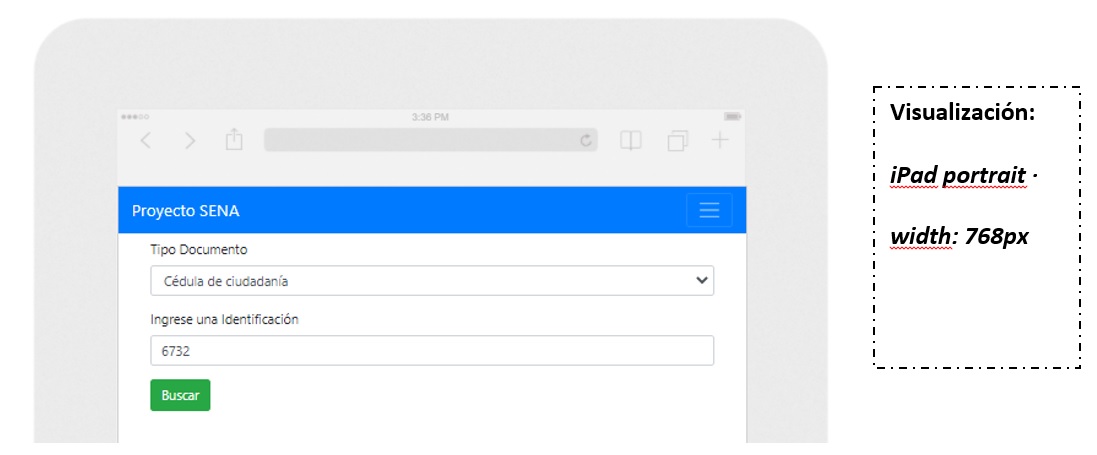The height and width of the screenshot is (455, 1097).
Task: Focus the identification field containing 6732
Action: (432, 351)
